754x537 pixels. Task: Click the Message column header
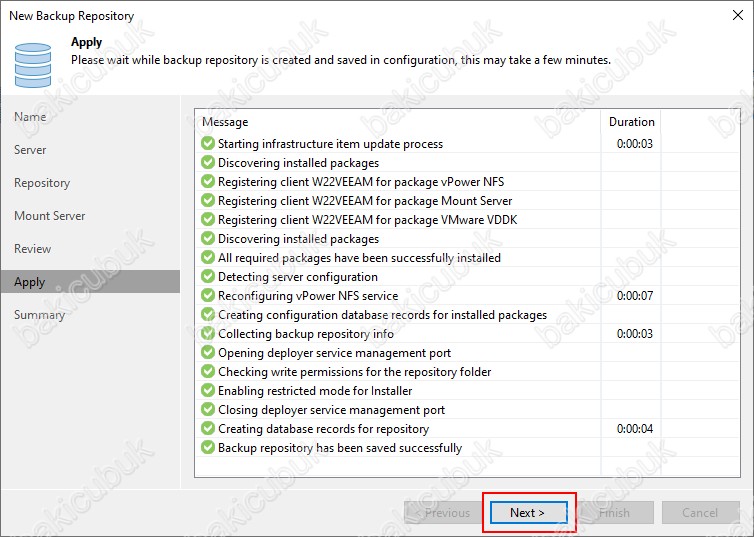(x=225, y=122)
